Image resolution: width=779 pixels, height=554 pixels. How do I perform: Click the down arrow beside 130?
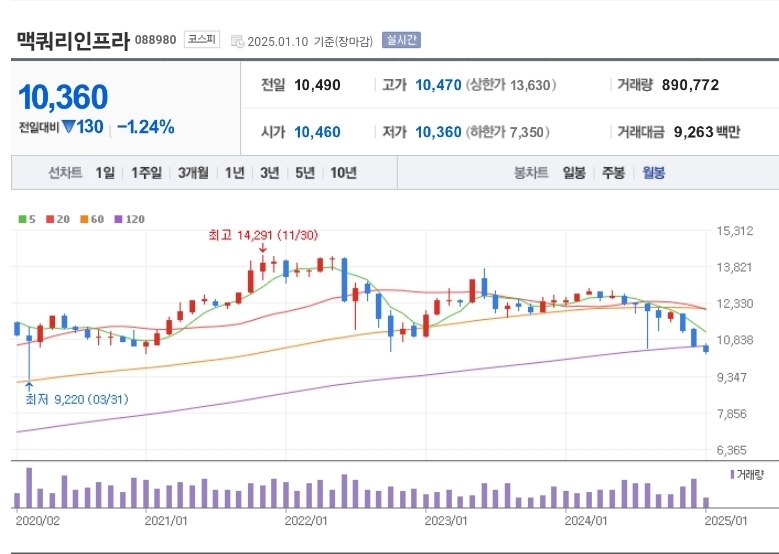click(x=69, y=127)
